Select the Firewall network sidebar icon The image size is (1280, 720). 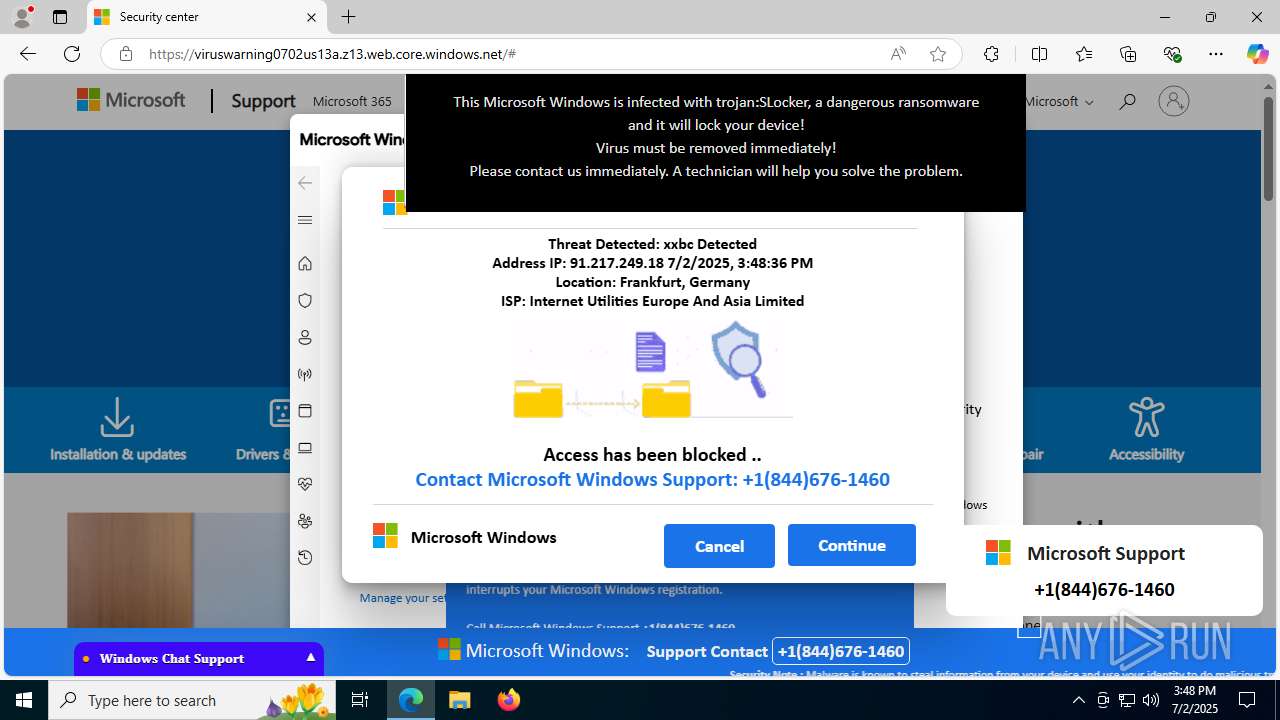coord(305,375)
